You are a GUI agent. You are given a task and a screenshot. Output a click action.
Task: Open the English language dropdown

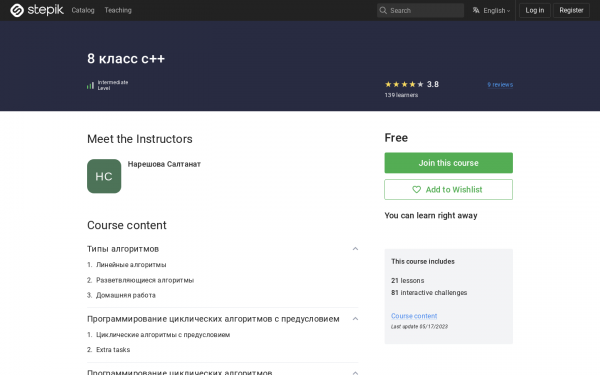click(x=491, y=10)
